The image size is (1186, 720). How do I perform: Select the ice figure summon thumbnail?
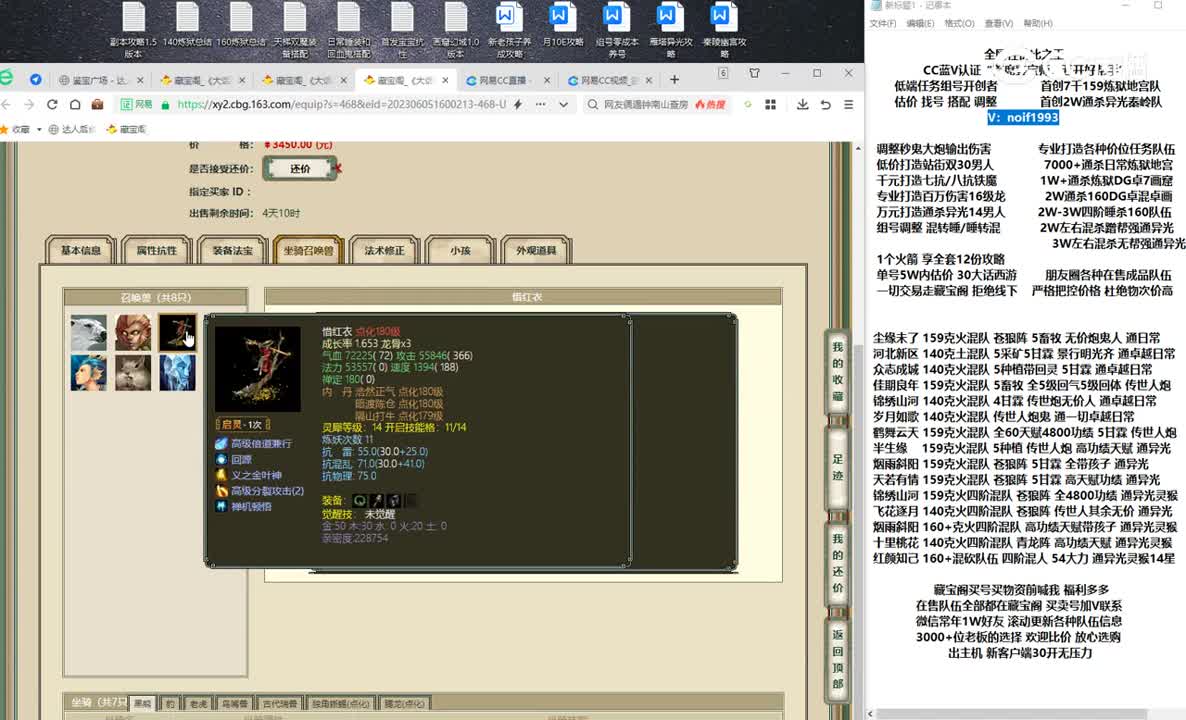coord(178,373)
